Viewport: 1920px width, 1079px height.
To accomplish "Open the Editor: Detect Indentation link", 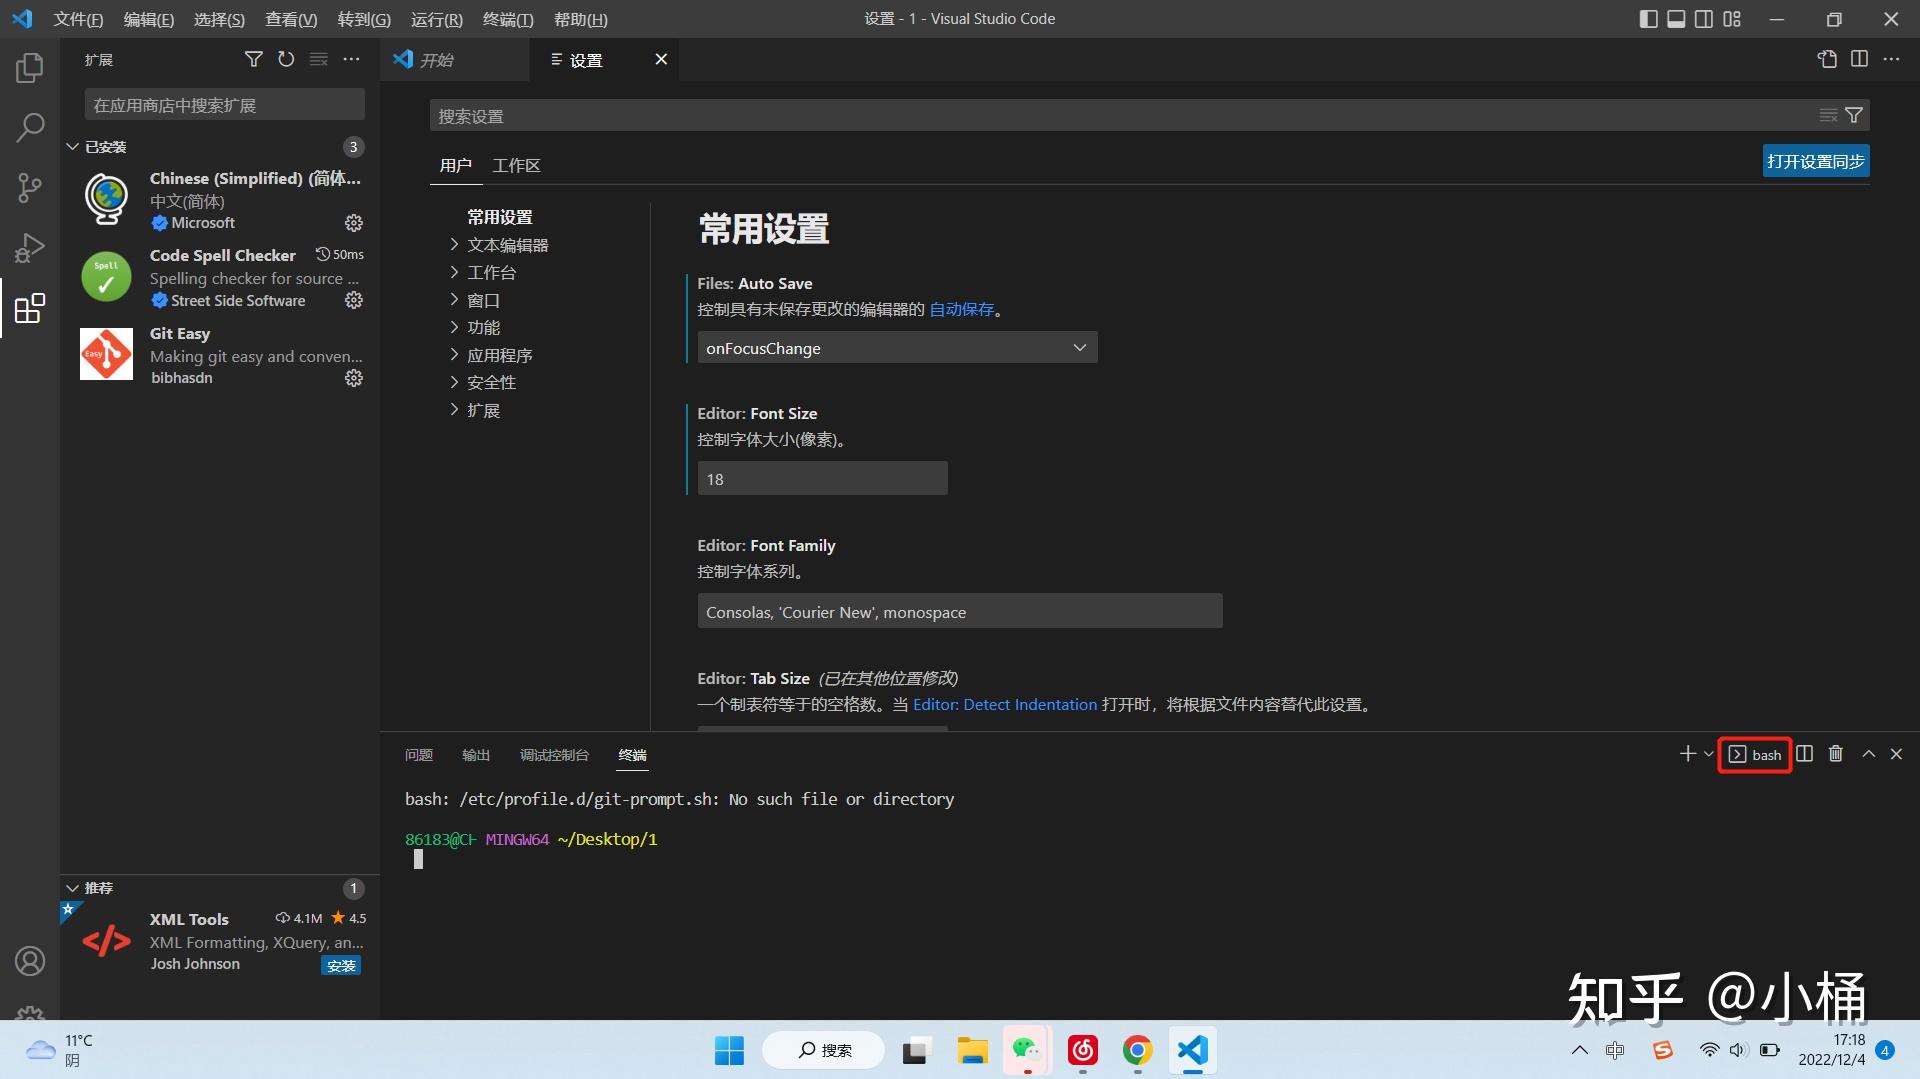I will (1005, 704).
